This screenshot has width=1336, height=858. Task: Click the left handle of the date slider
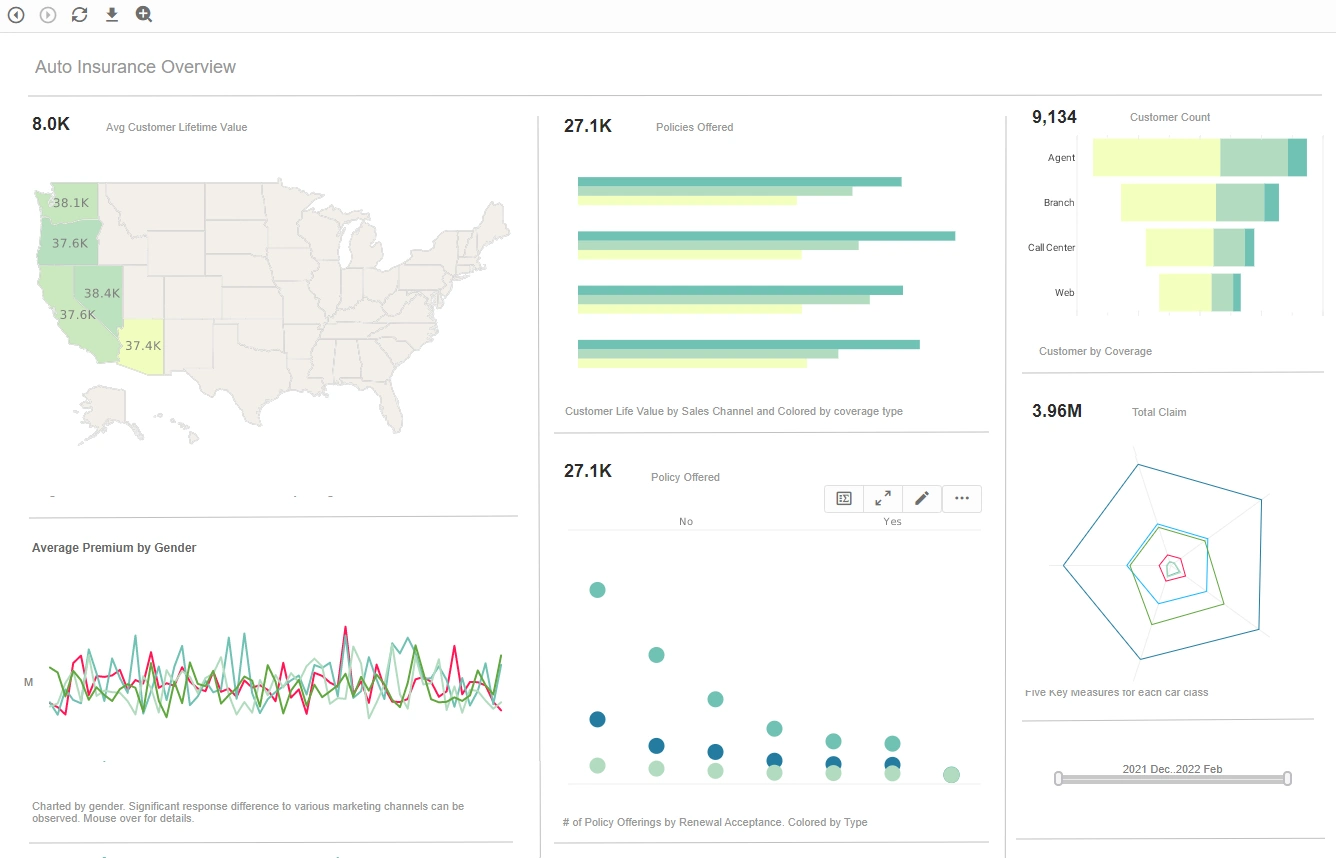click(x=1058, y=777)
